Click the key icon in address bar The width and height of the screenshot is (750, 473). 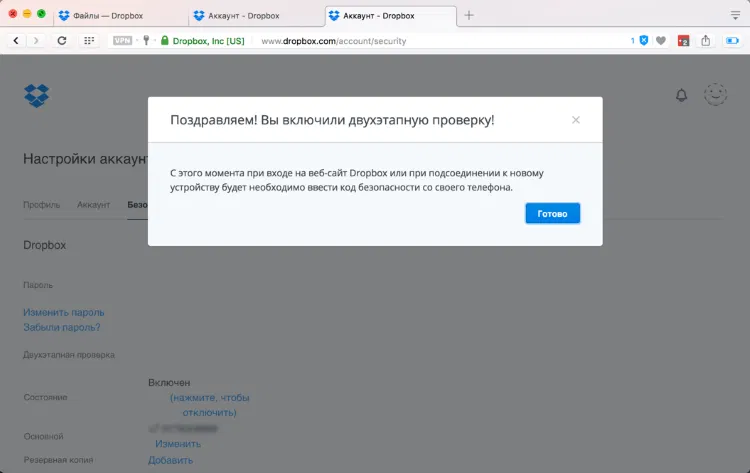tap(146, 41)
